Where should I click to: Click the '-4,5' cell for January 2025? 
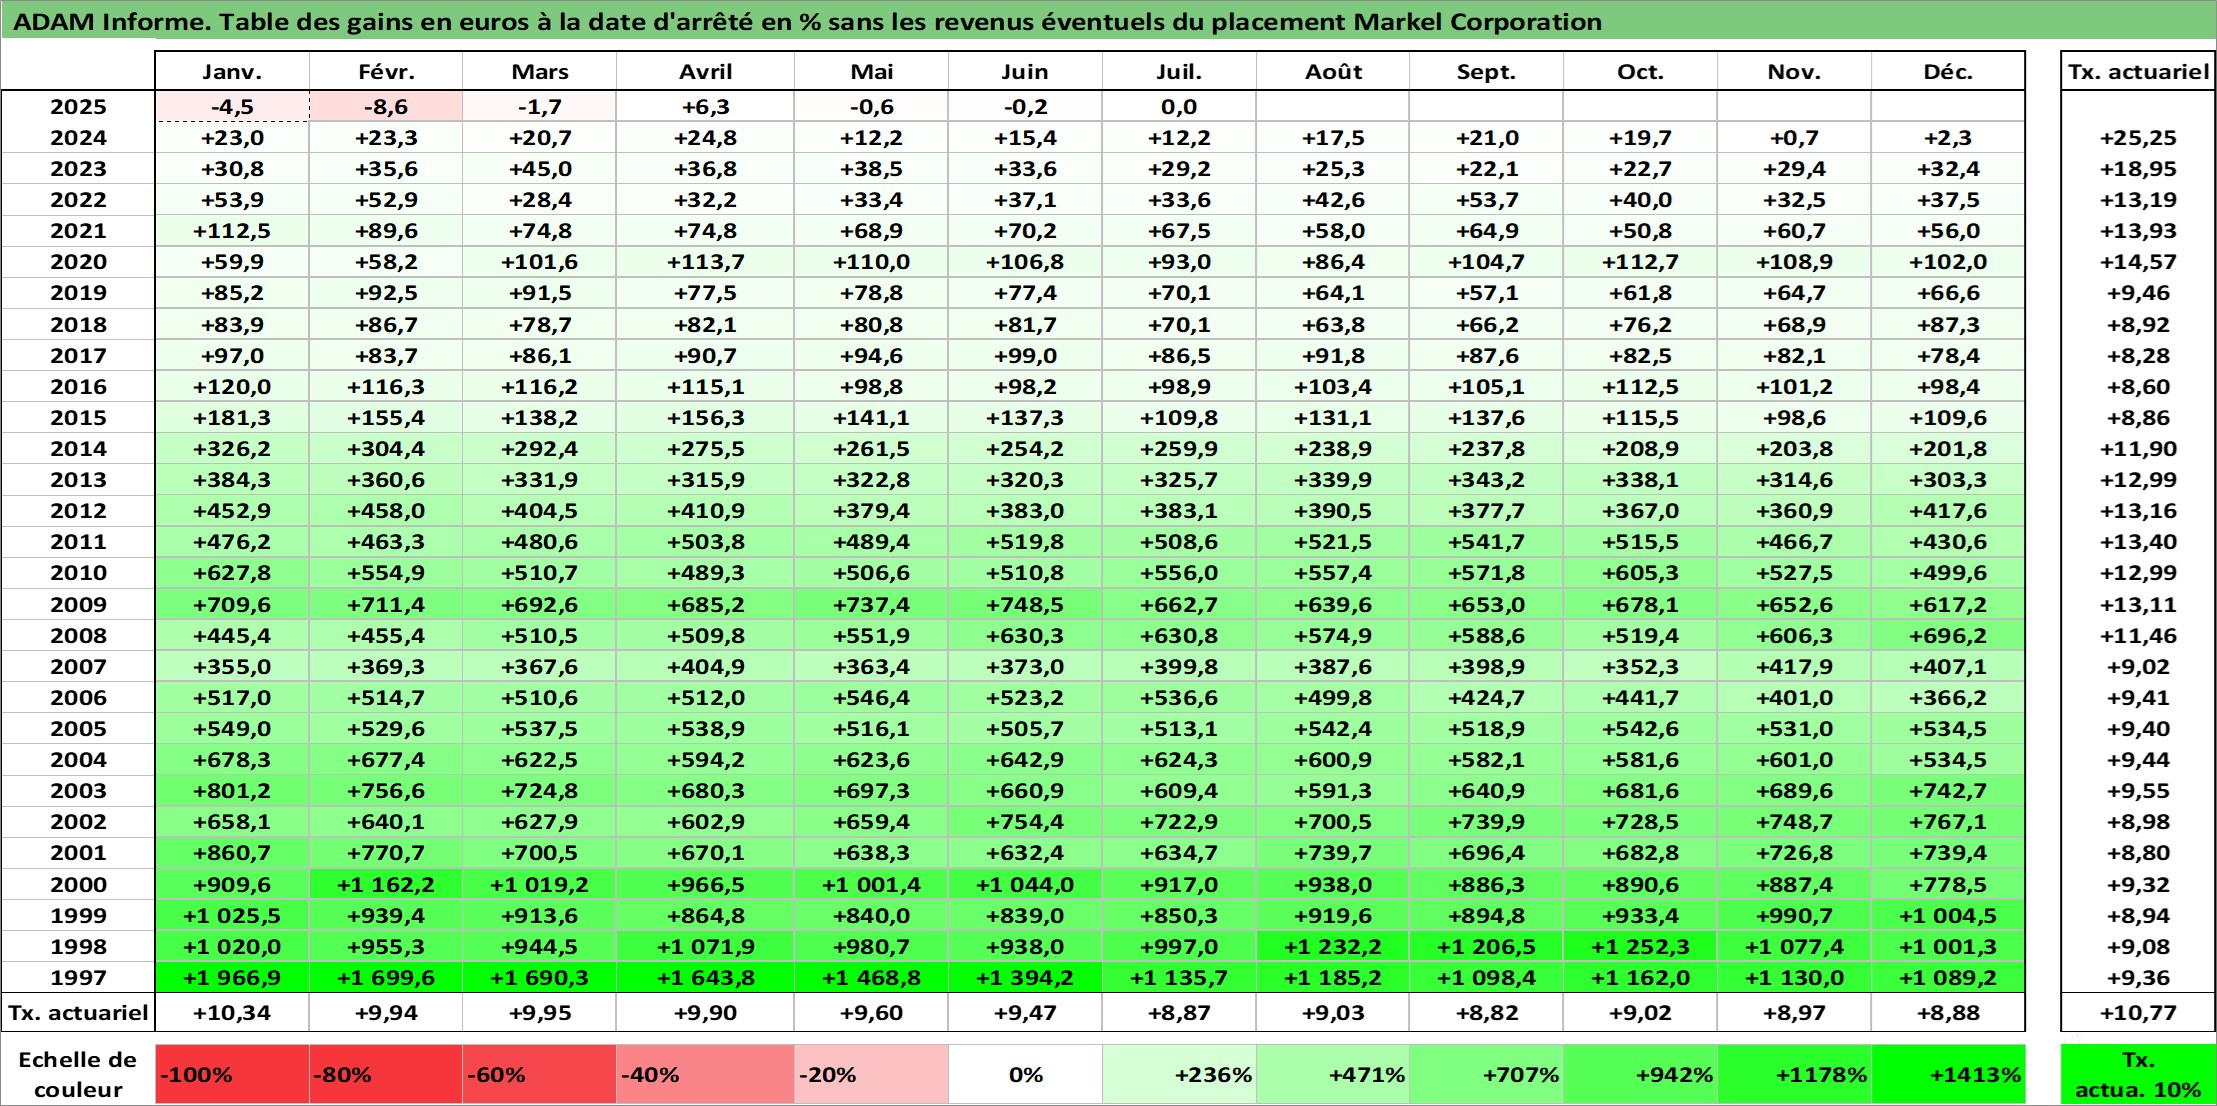pos(232,107)
